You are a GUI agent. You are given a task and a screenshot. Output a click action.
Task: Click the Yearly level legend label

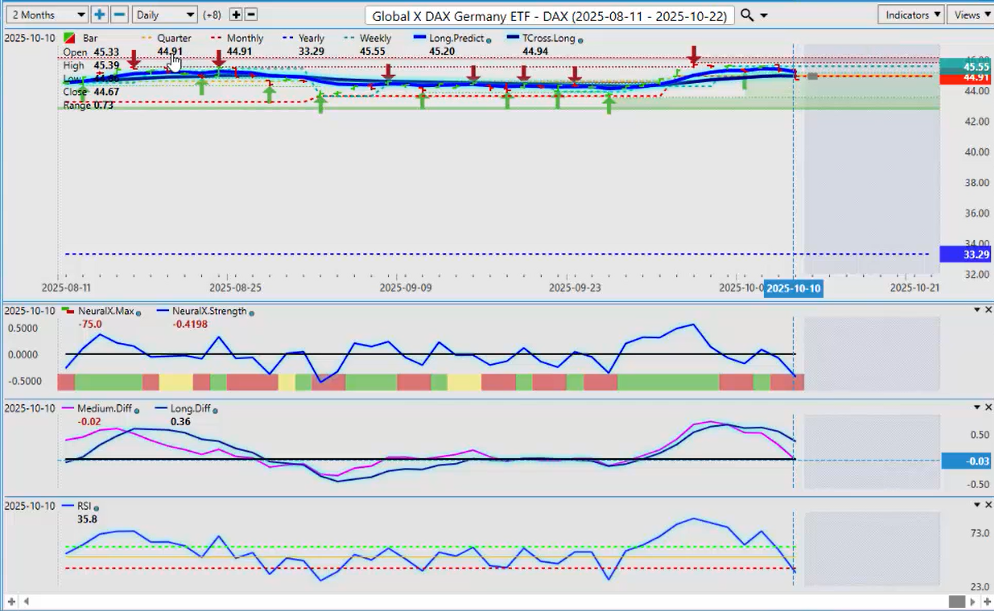click(x=310, y=38)
